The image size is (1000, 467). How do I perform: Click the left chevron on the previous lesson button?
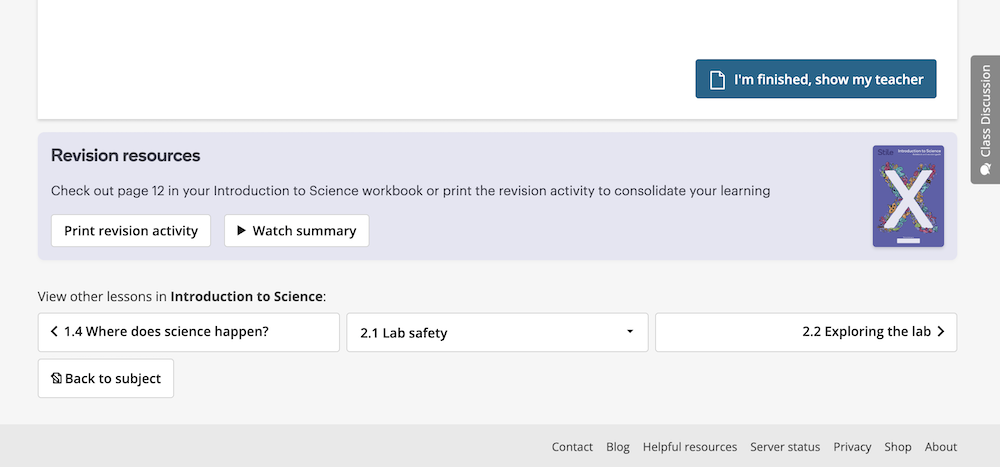coord(54,332)
